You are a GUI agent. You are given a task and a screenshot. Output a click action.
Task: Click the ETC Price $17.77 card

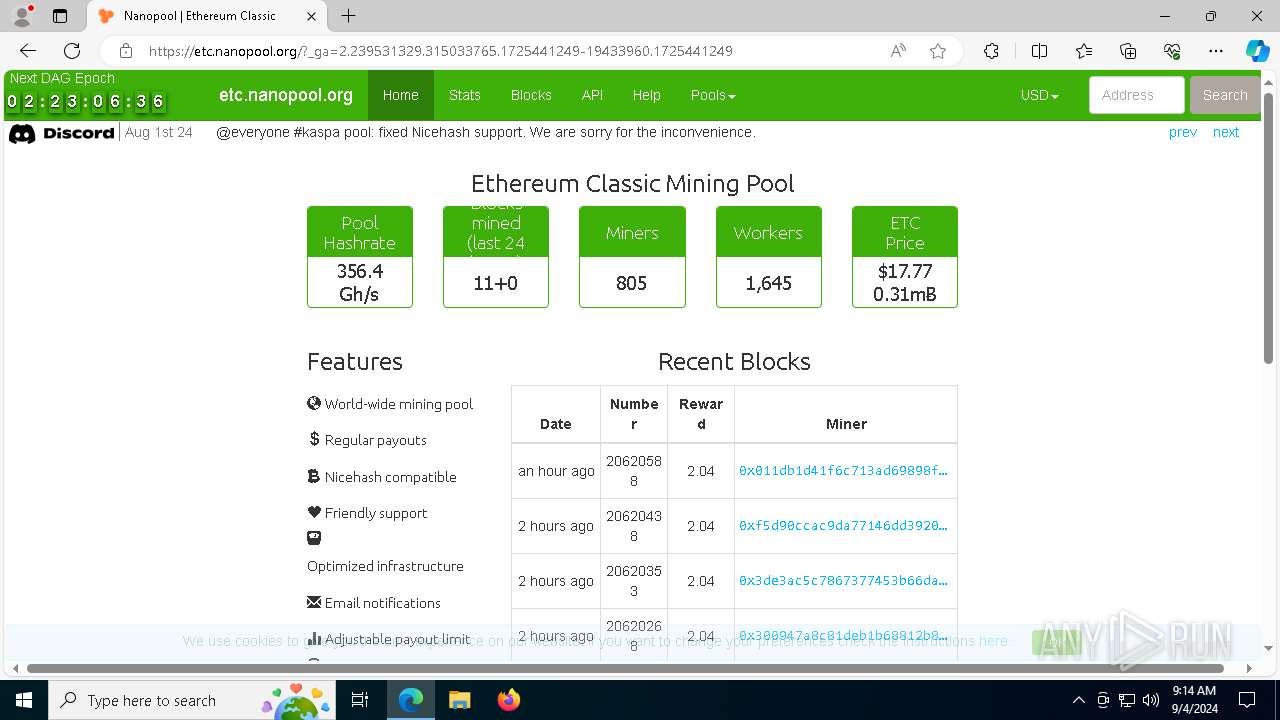click(x=905, y=257)
